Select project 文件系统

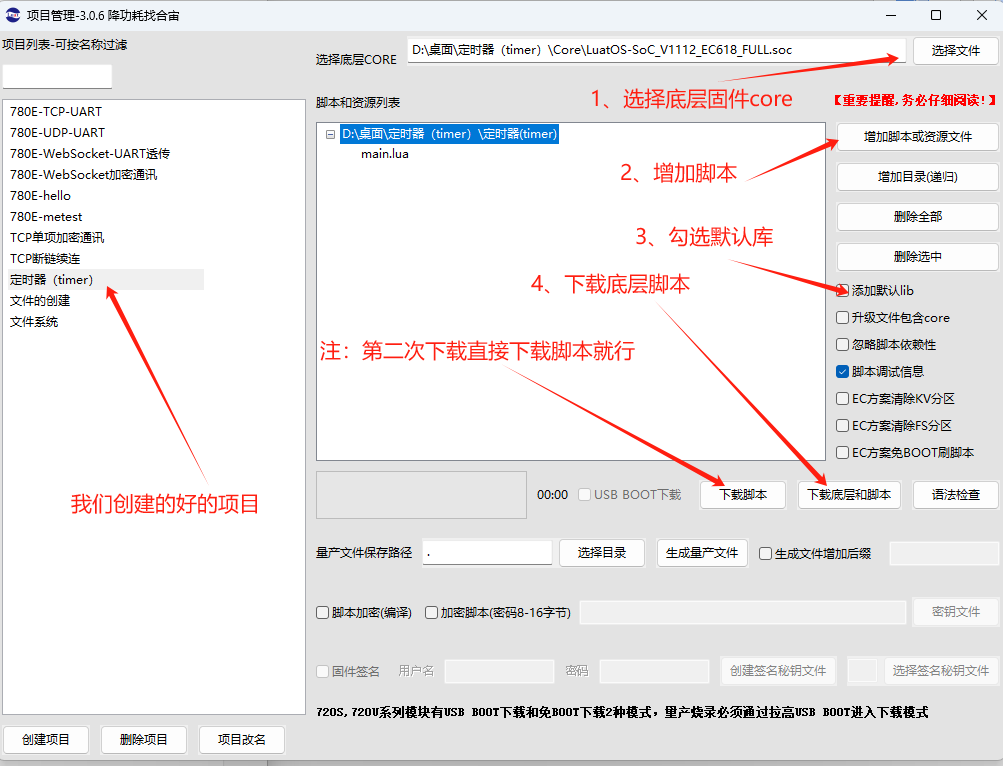(x=34, y=322)
